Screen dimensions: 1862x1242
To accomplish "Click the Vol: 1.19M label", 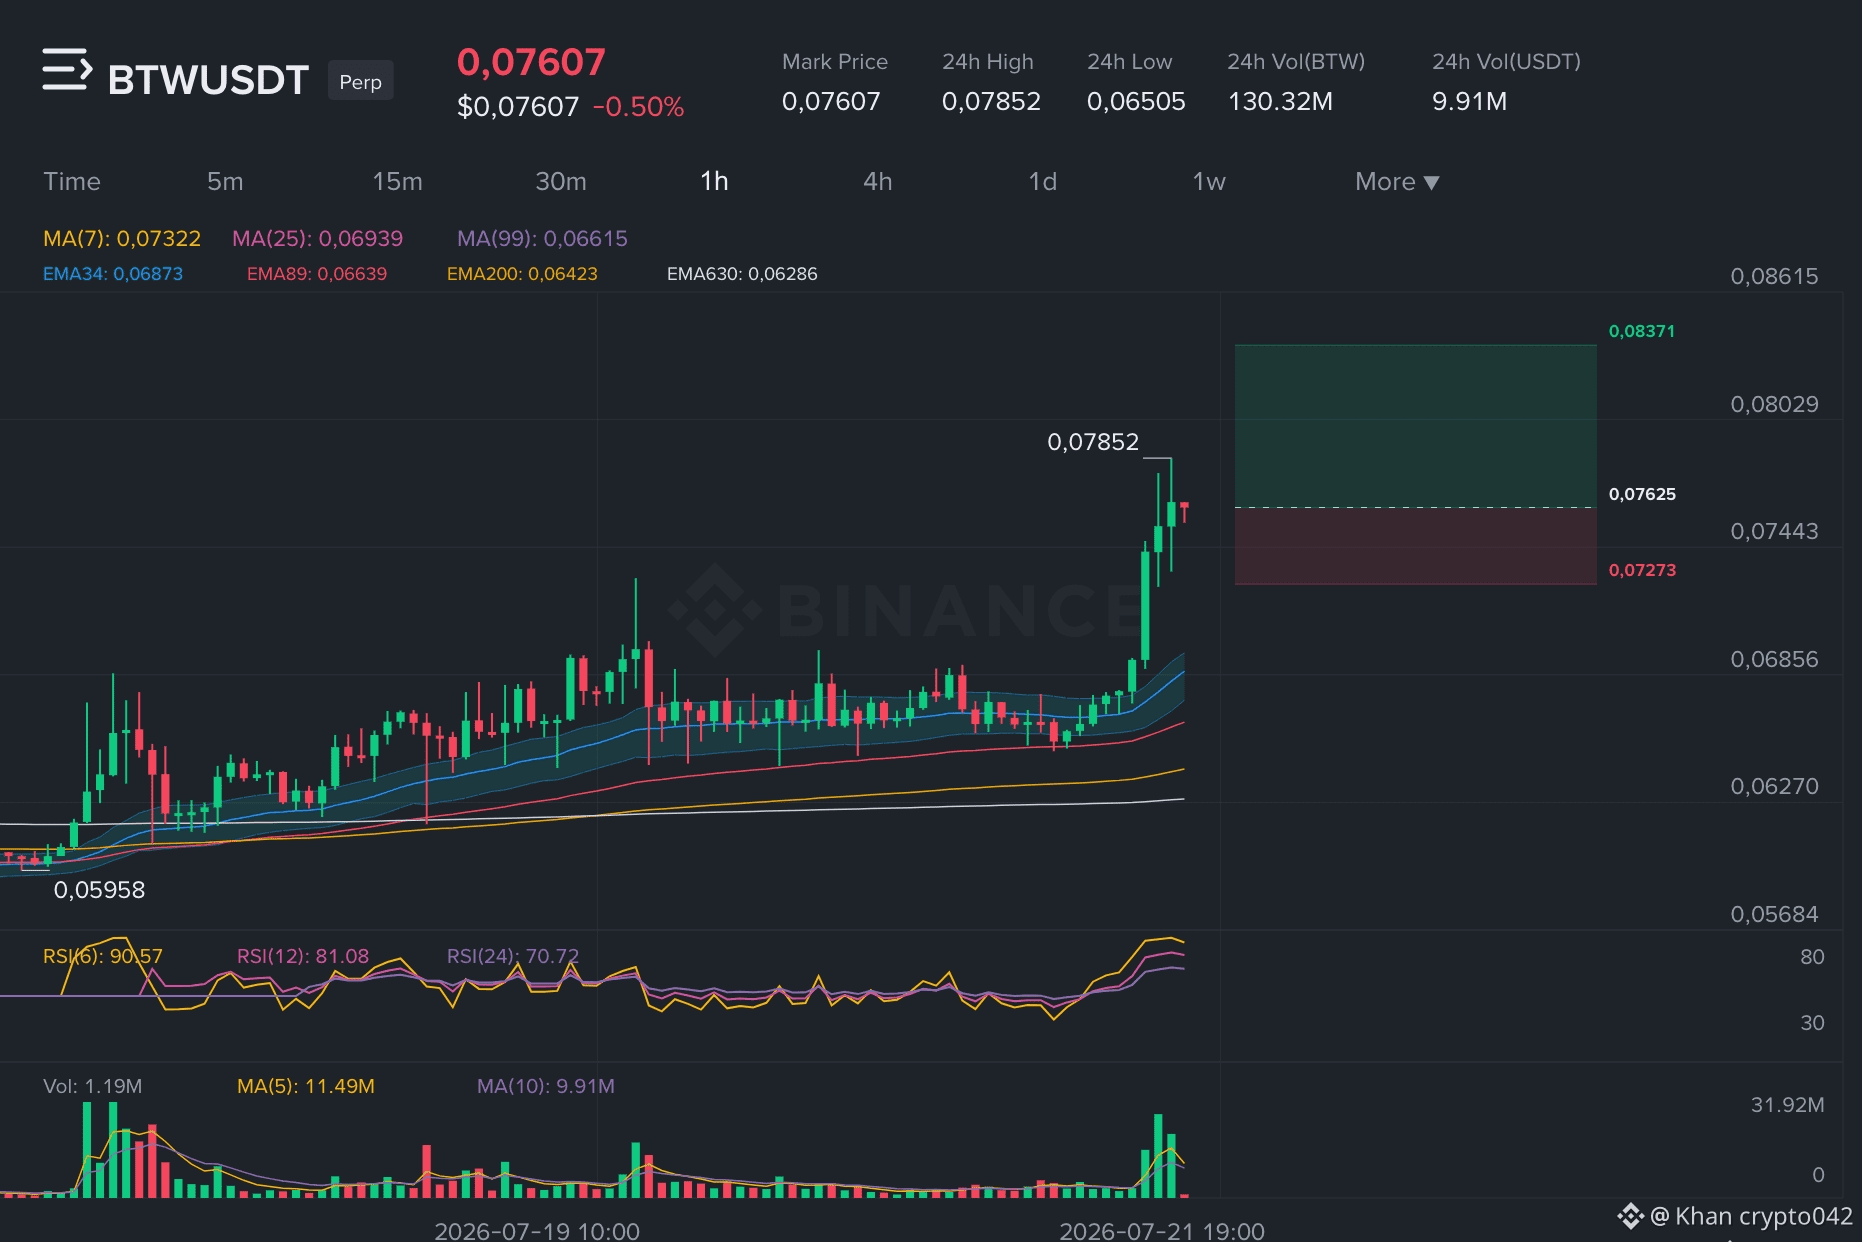I will pos(93,1086).
